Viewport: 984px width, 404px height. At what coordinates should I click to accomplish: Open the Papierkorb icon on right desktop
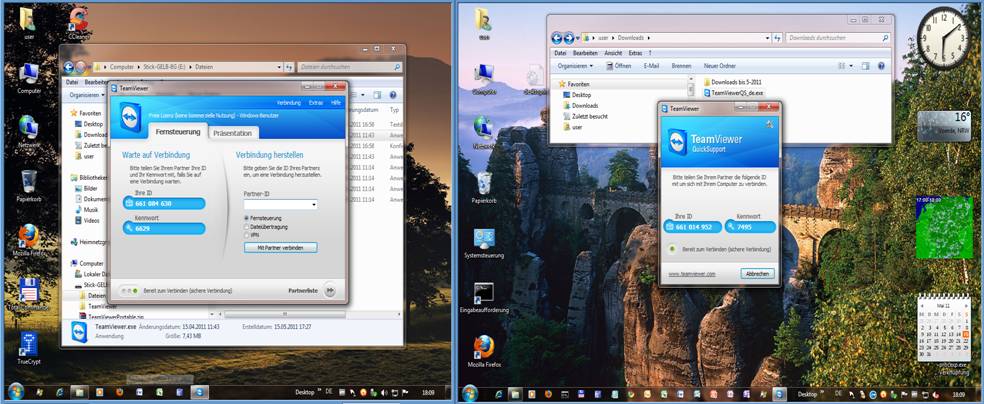[x=484, y=188]
